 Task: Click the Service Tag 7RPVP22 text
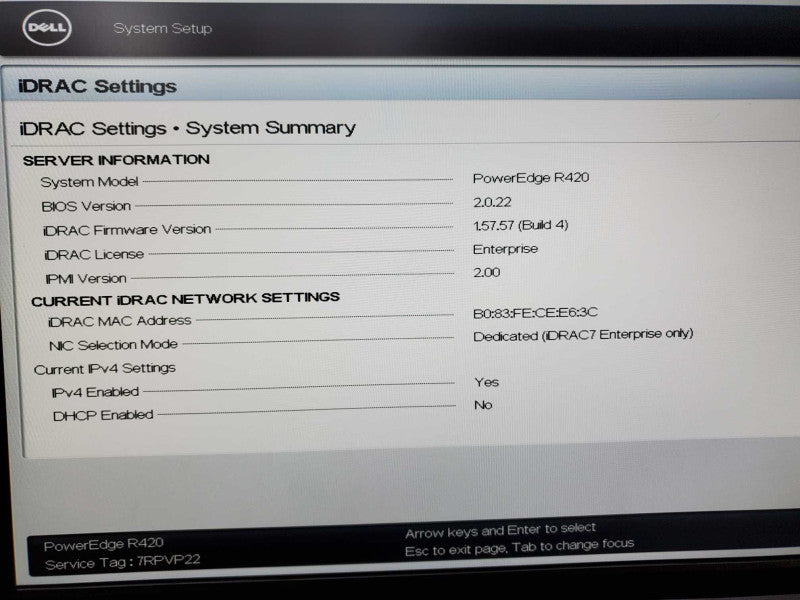[122, 562]
